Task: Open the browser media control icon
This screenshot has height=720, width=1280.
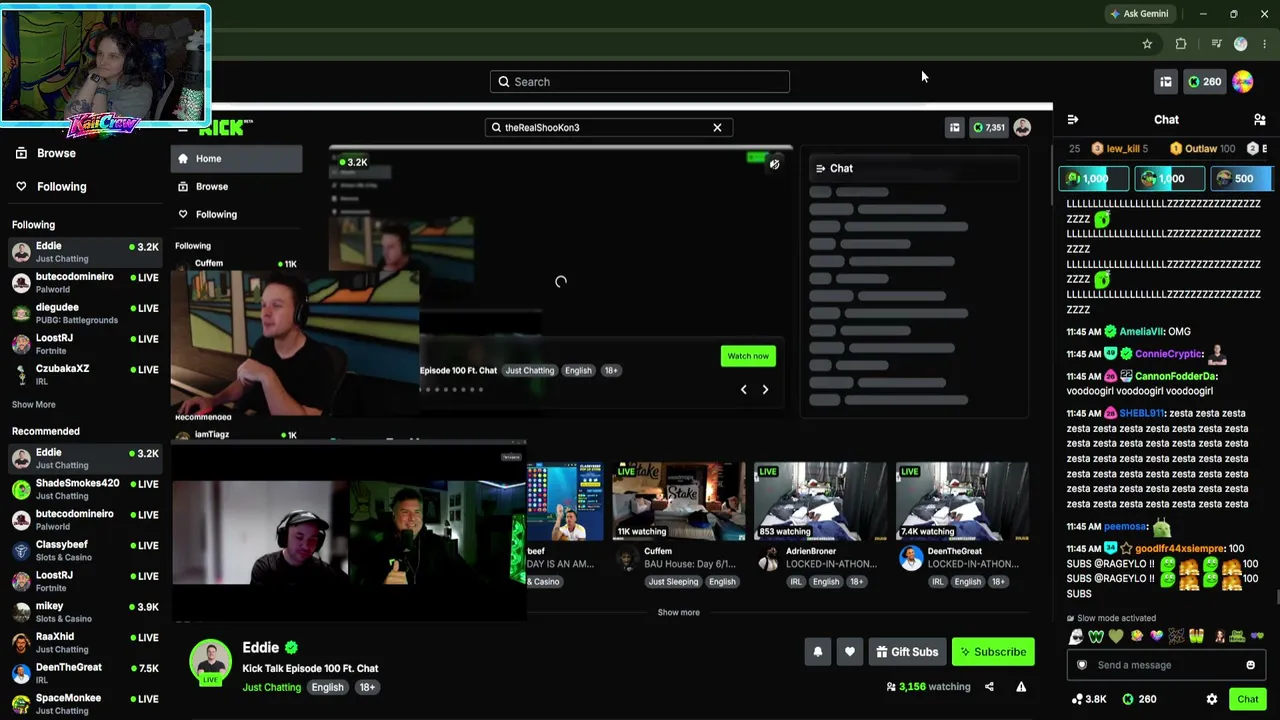Action: click(1216, 44)
